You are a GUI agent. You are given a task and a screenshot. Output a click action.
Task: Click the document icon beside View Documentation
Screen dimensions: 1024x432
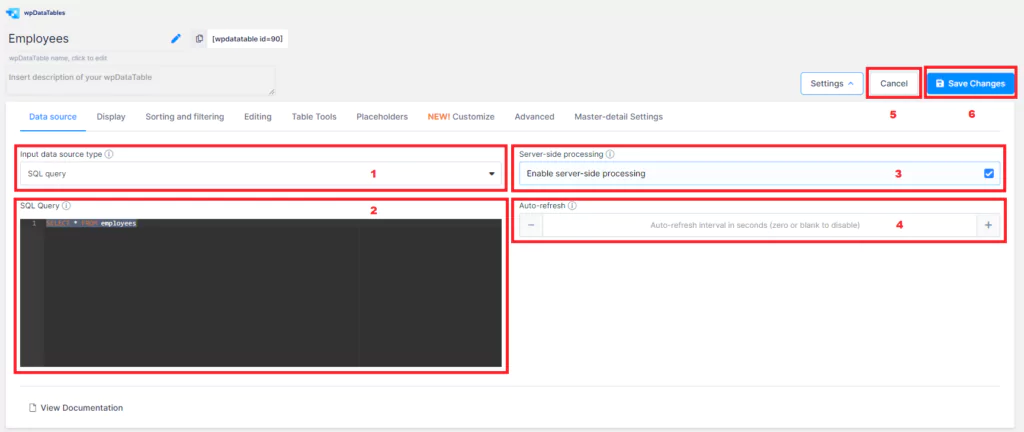click(32, 408)
